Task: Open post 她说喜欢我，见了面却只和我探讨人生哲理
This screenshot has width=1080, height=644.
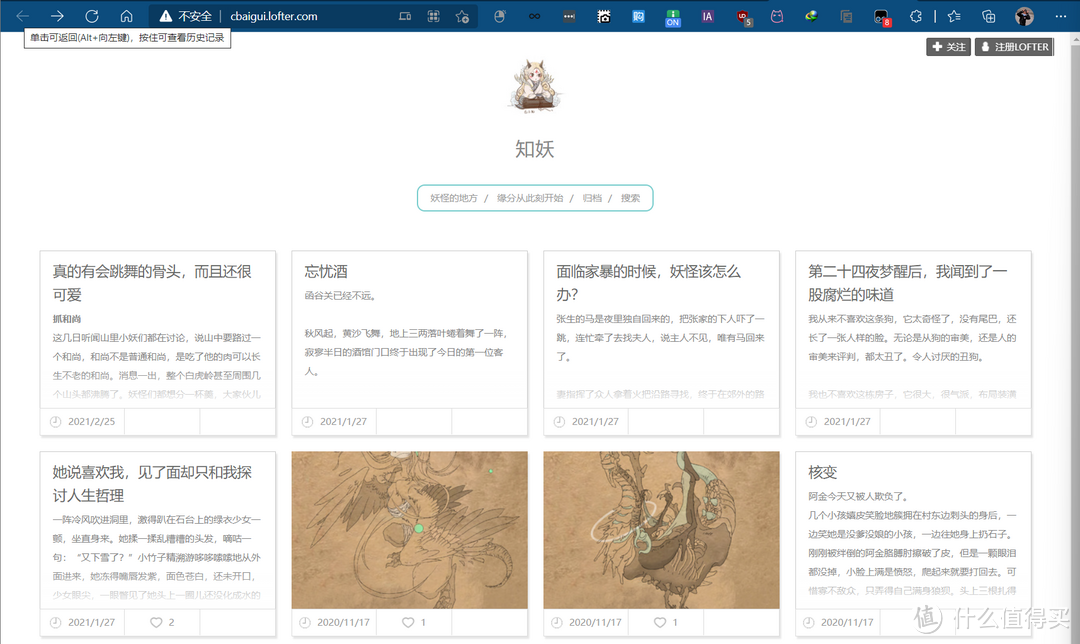Action: [x=152, y=484]
